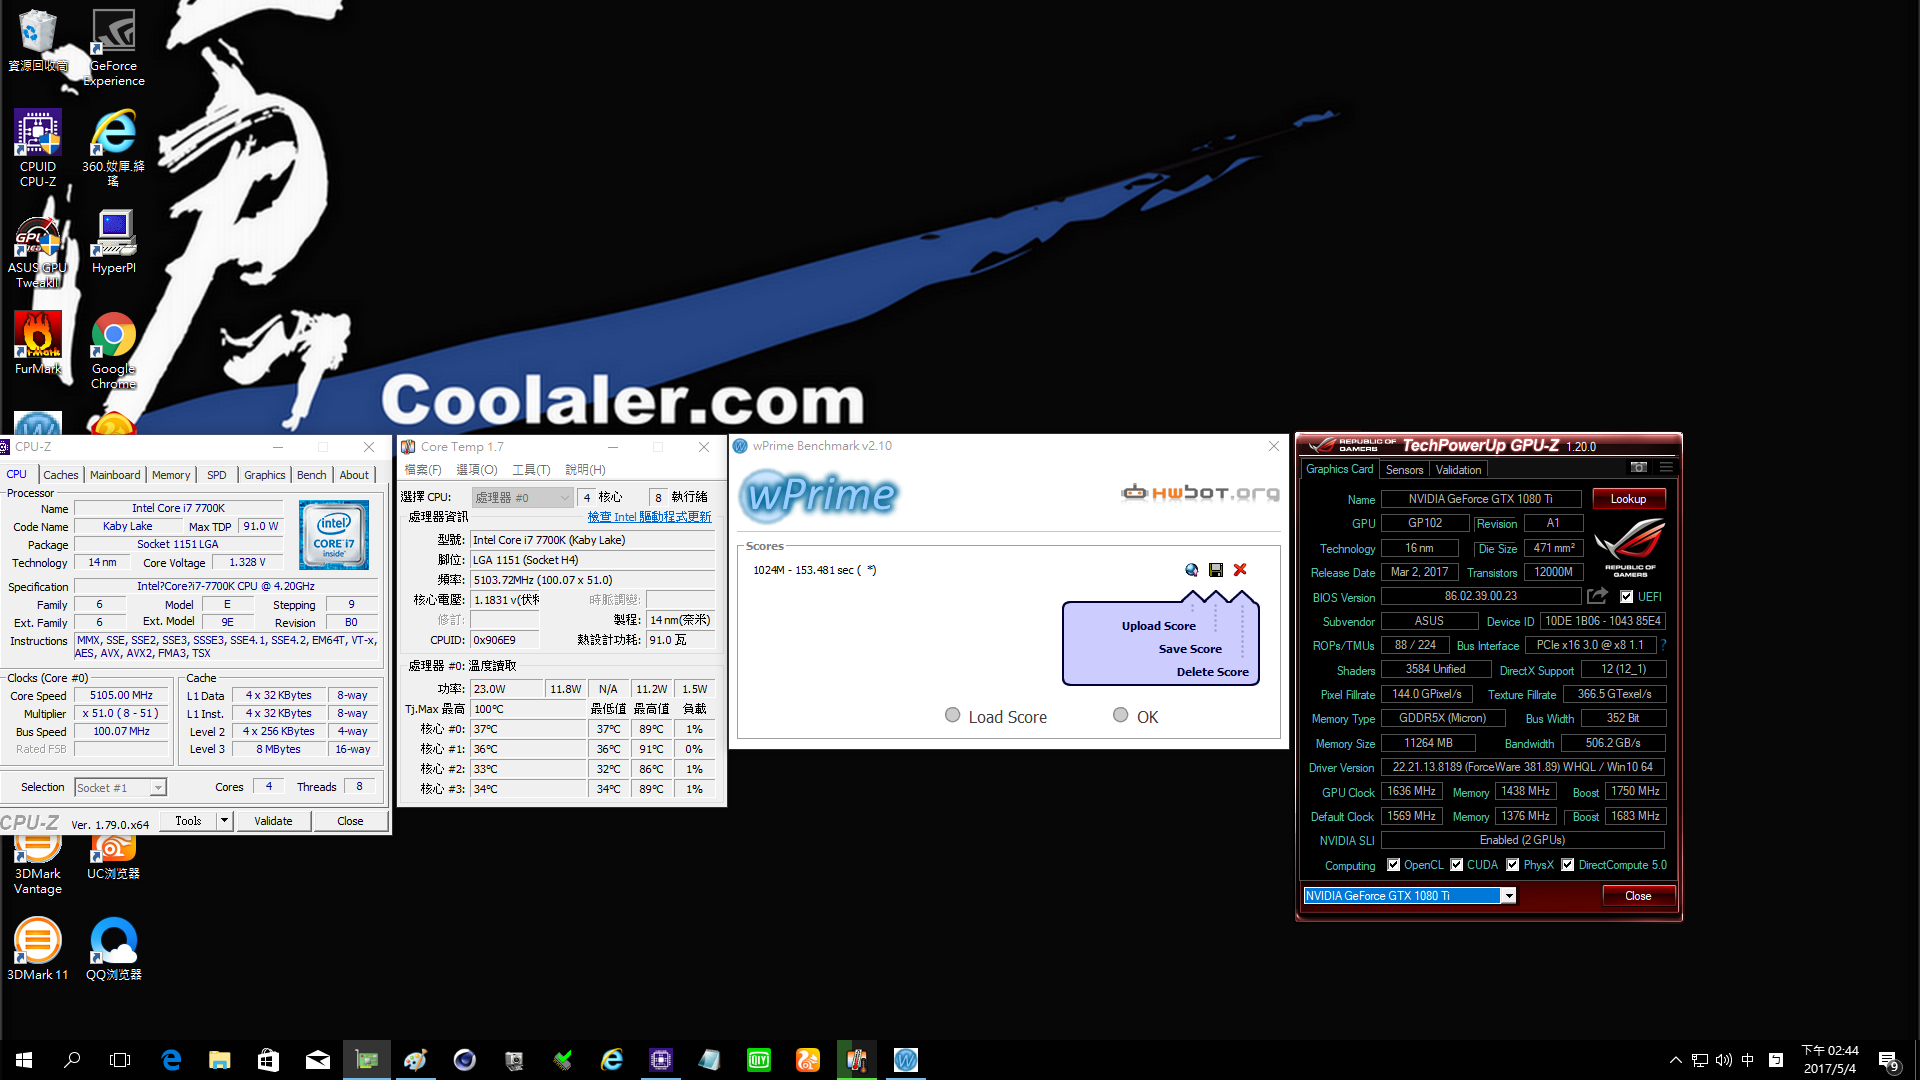The image size is (1920, 1080).
Task: Open the CPU-Z Socket #1 selection dropdown
Action: point(120,787)
